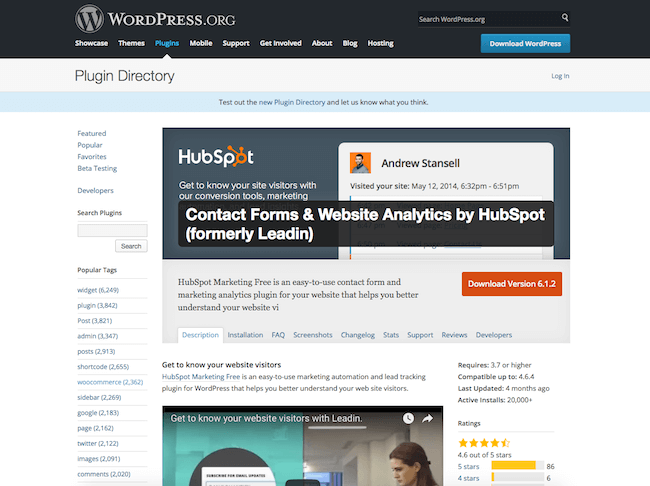Viewport: 650px width, 486px height.
Task: Click Andrew Stansell's avatar photo
Action: pyautogui.click(x=360, y=162)
